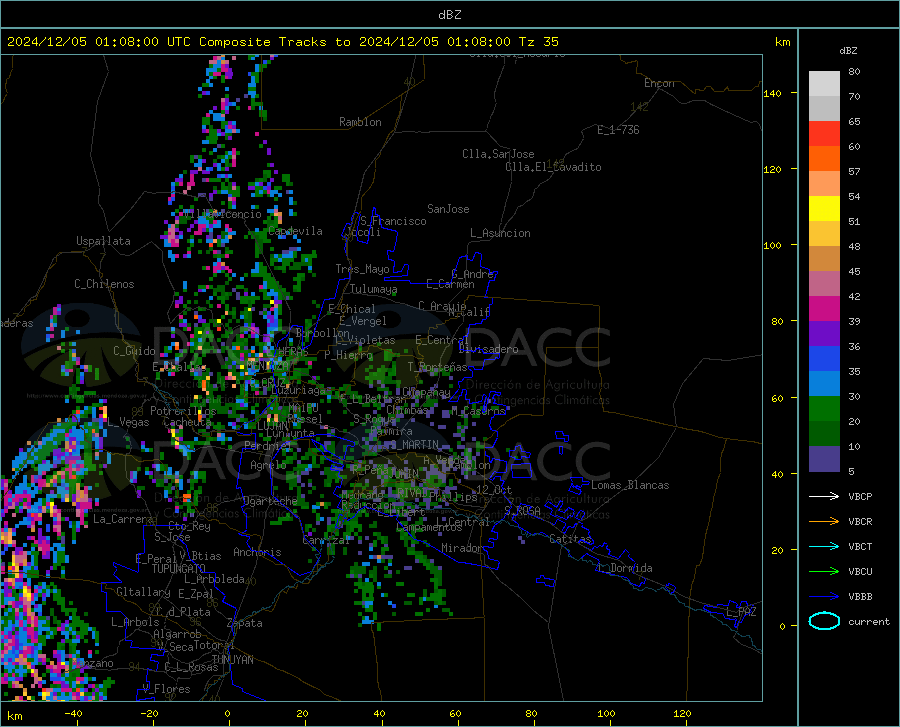
Task: Click the 'L_PAZ' map label
Action: pyautogui.click(x=741, y=612)
